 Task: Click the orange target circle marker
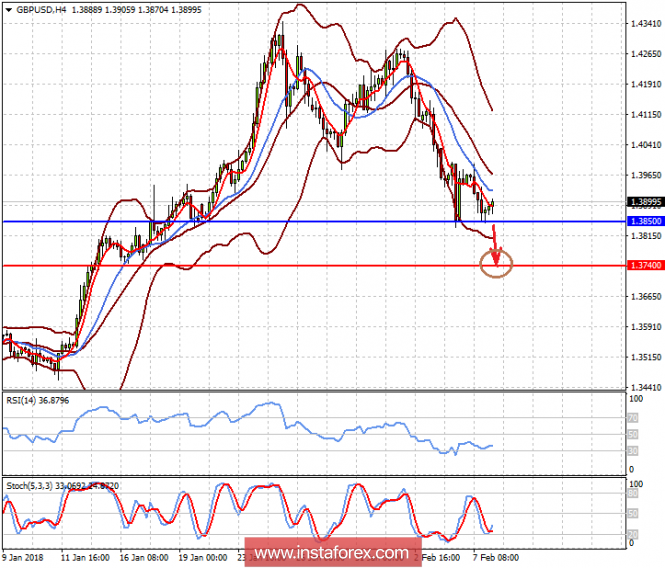click(496, 264)
